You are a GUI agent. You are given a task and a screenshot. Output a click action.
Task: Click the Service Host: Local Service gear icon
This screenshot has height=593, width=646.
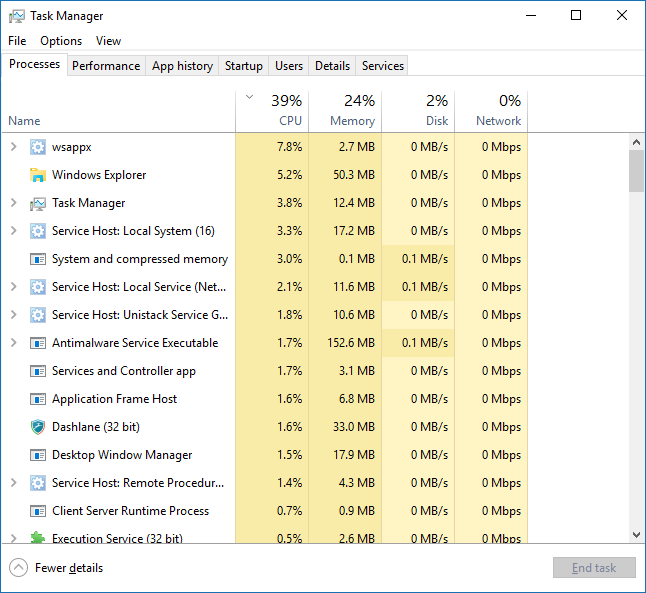point(37,287)
